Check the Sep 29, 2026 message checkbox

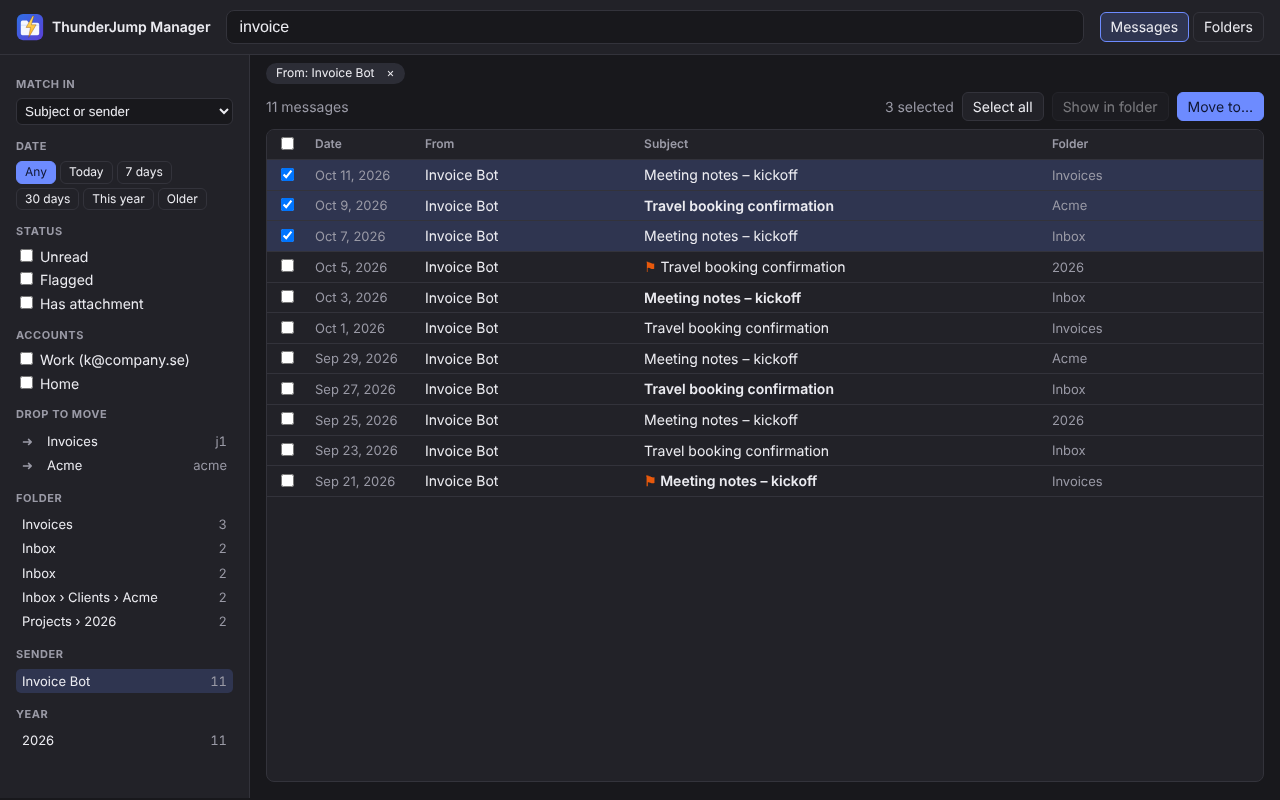[x=288, y=358]
